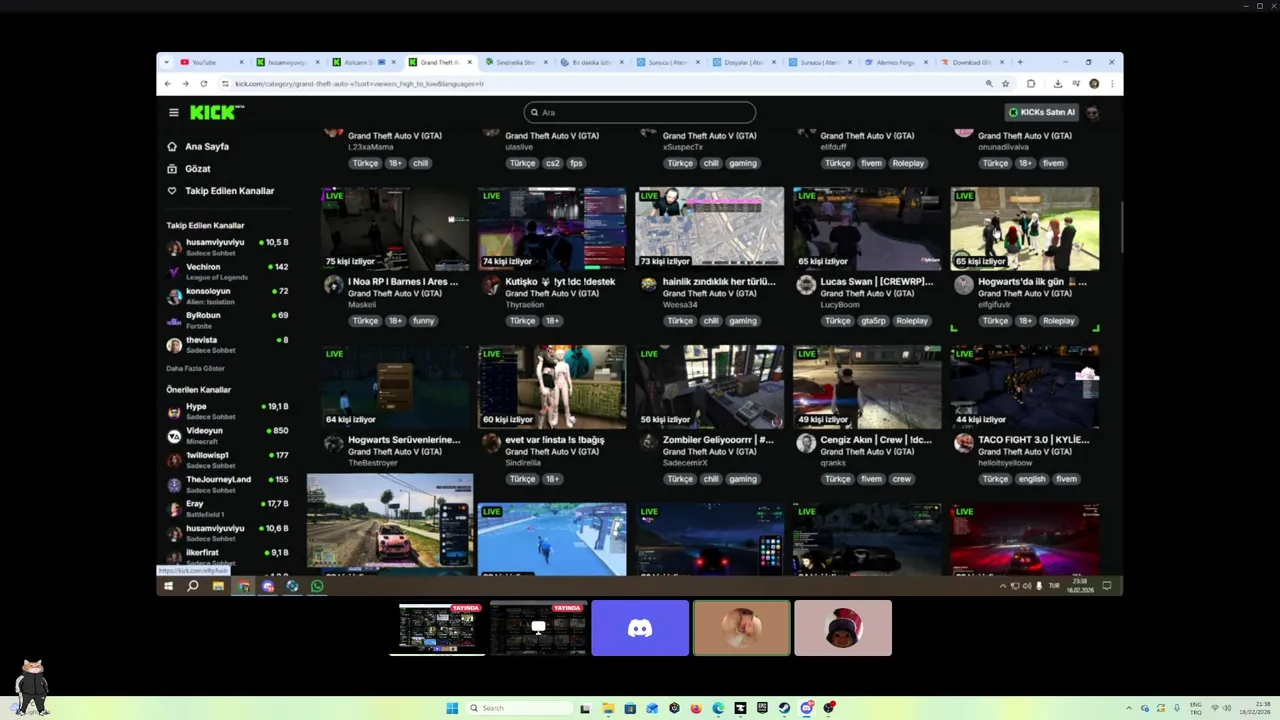The width and height of the screenshot is (1280, 720).
Task: Open the Kick user avatar menu
Action: point(1093,113)
